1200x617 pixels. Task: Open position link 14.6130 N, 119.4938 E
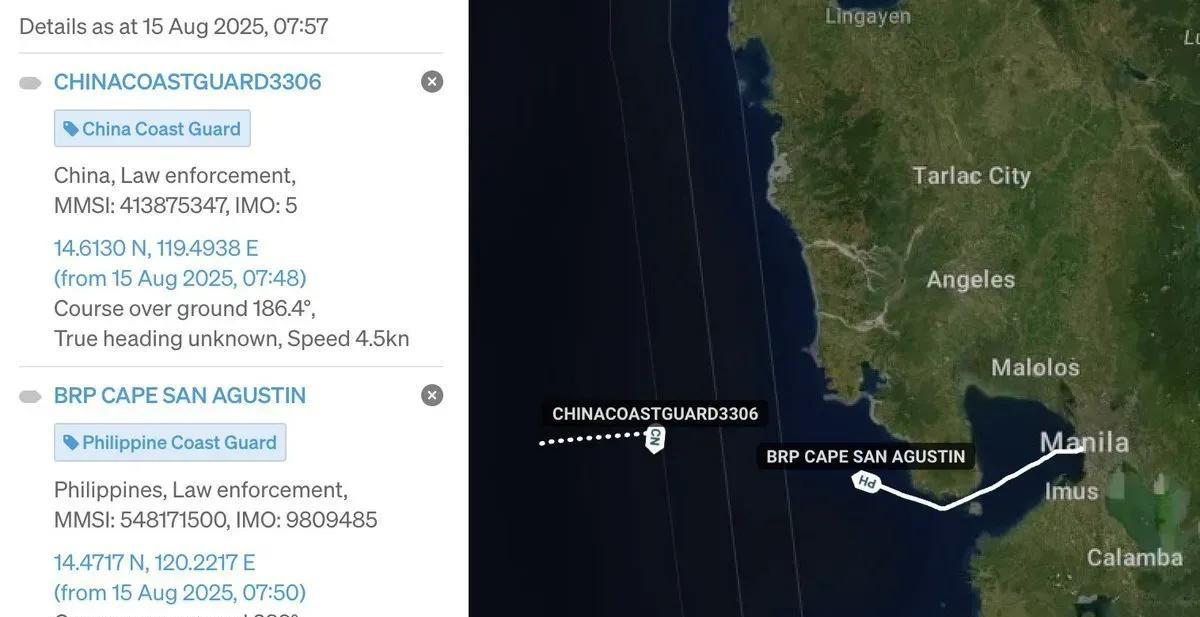click(x=156, y=248)
